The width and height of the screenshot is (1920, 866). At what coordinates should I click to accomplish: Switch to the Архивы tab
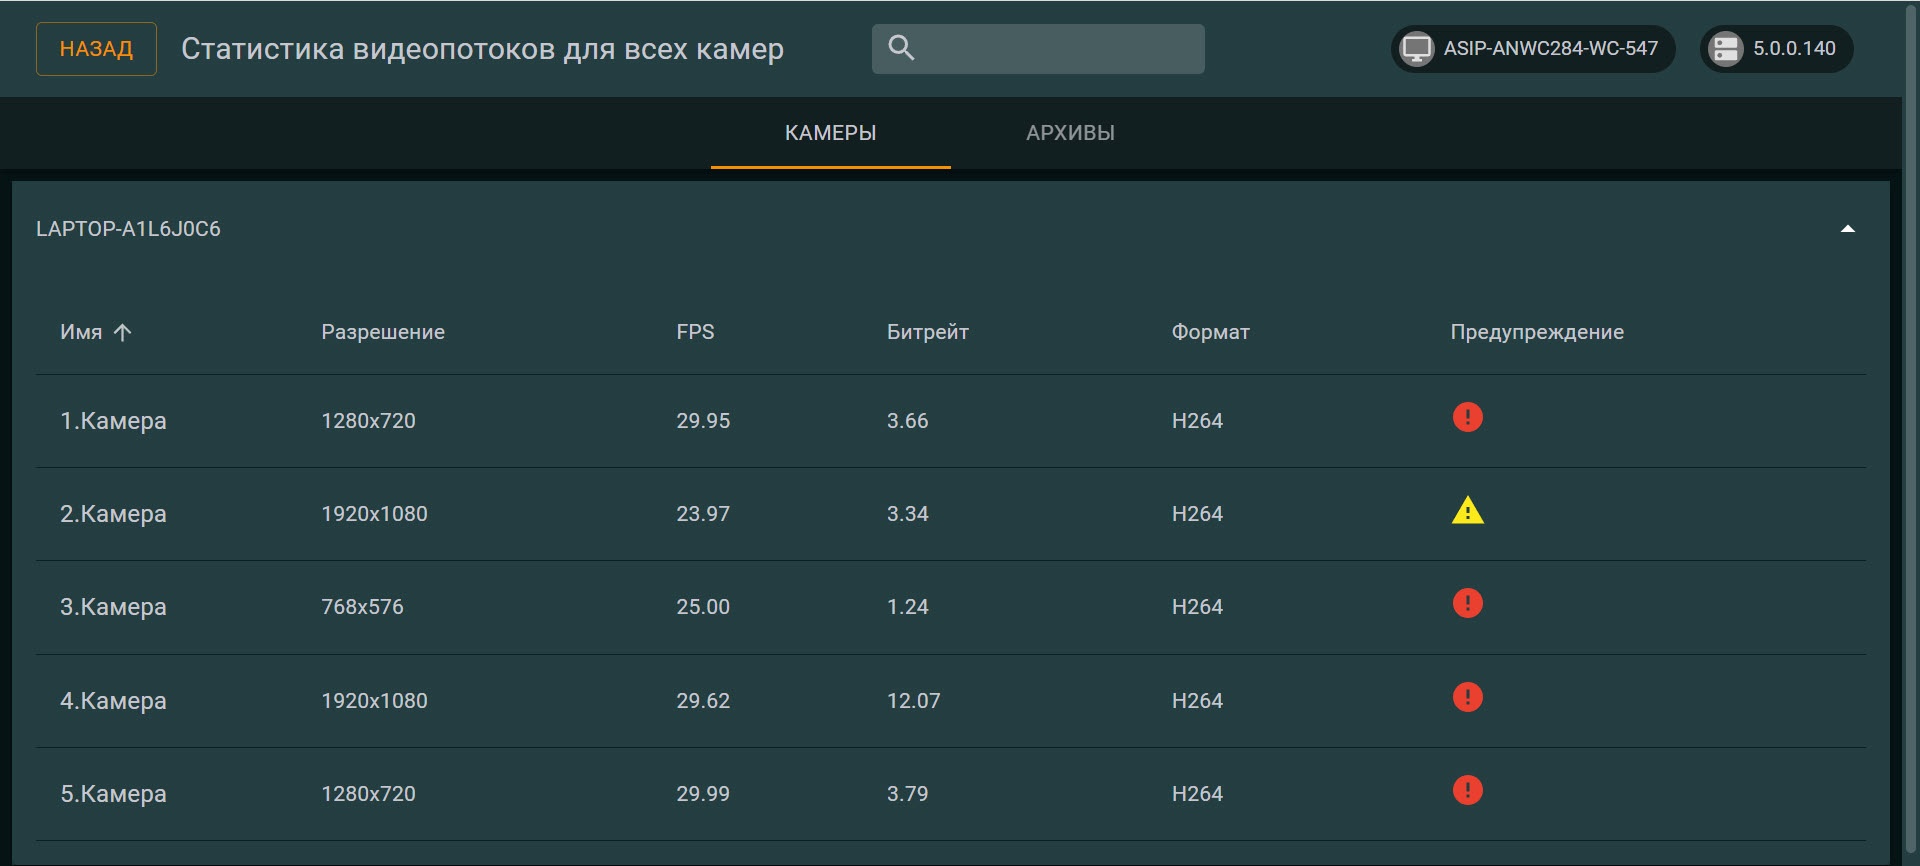pyautogui.click(x=1070, y=133)
